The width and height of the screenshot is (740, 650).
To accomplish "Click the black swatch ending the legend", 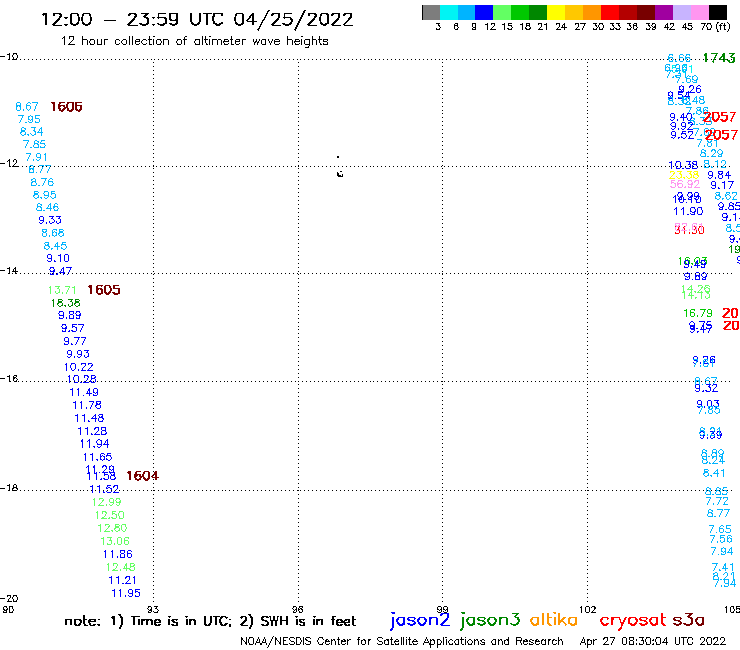I will (718, 12).
